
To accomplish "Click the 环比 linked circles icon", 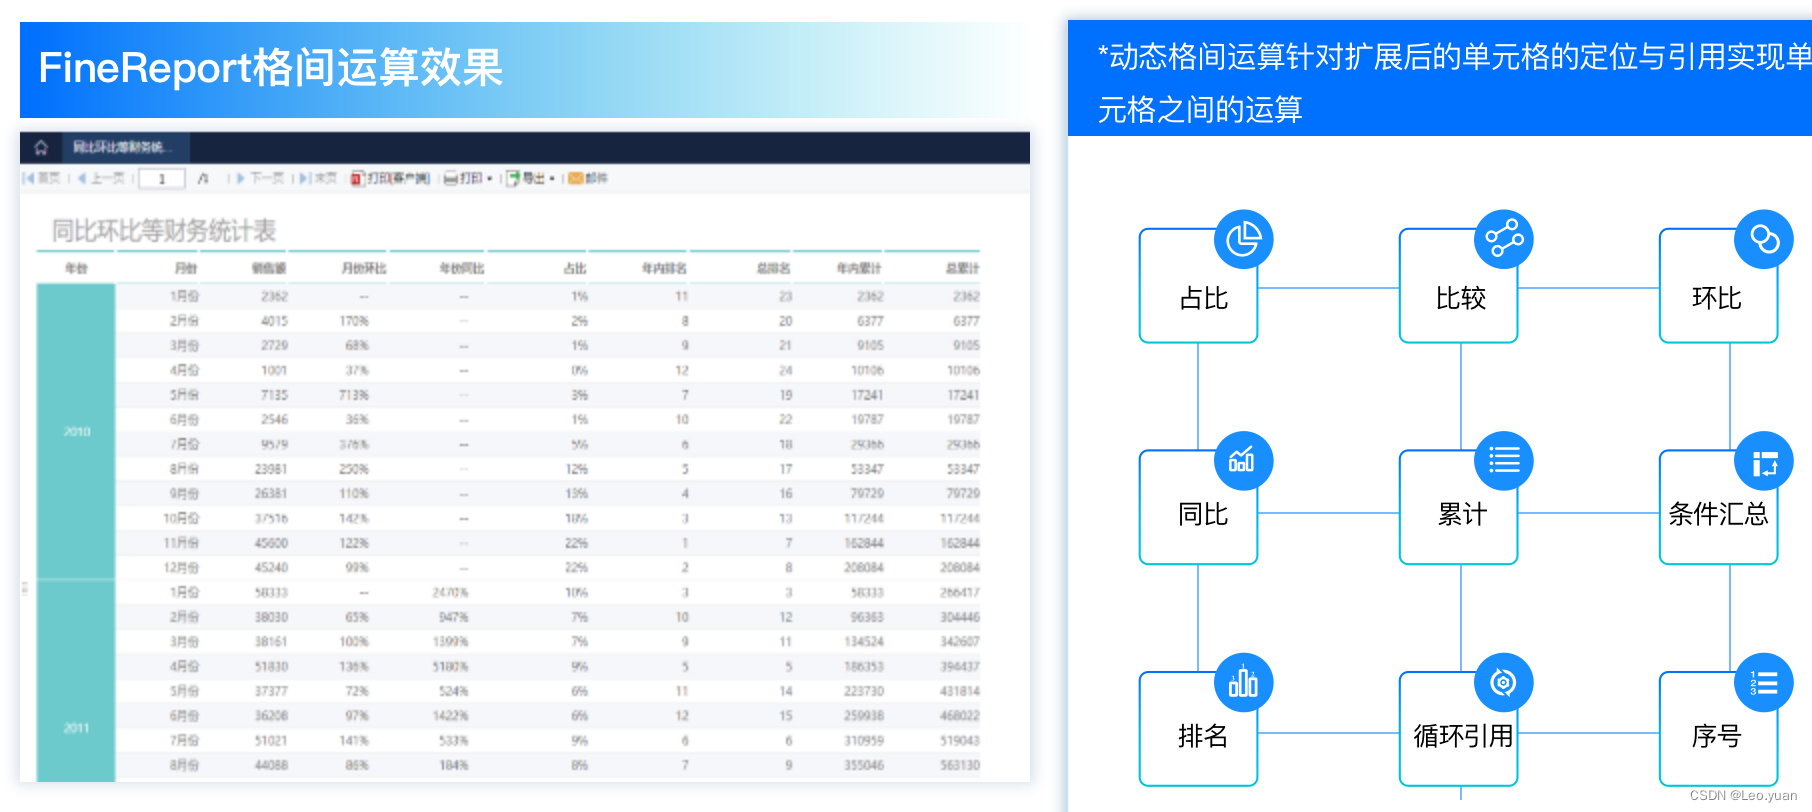I will pyautogui.click(x=1764, y=239).
